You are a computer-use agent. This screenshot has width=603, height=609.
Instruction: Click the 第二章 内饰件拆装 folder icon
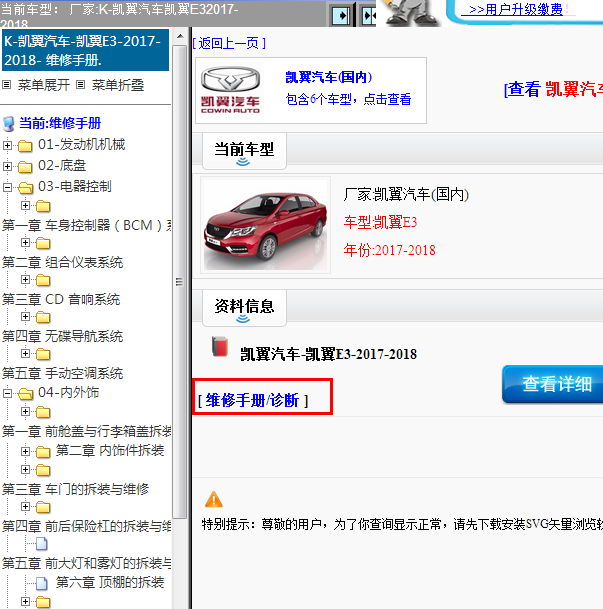pyautogui.click(x=43, y=452)
